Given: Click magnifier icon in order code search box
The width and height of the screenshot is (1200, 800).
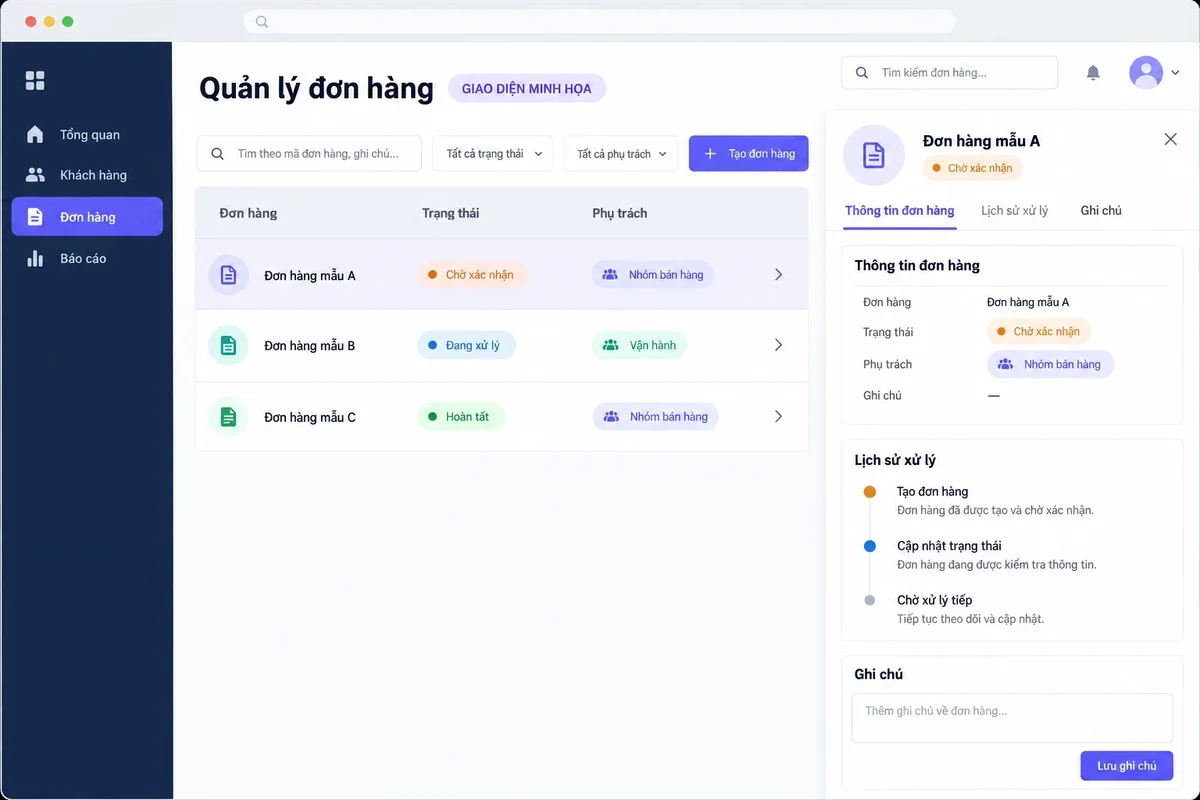Looking at the screenshot, I should 217,154.
